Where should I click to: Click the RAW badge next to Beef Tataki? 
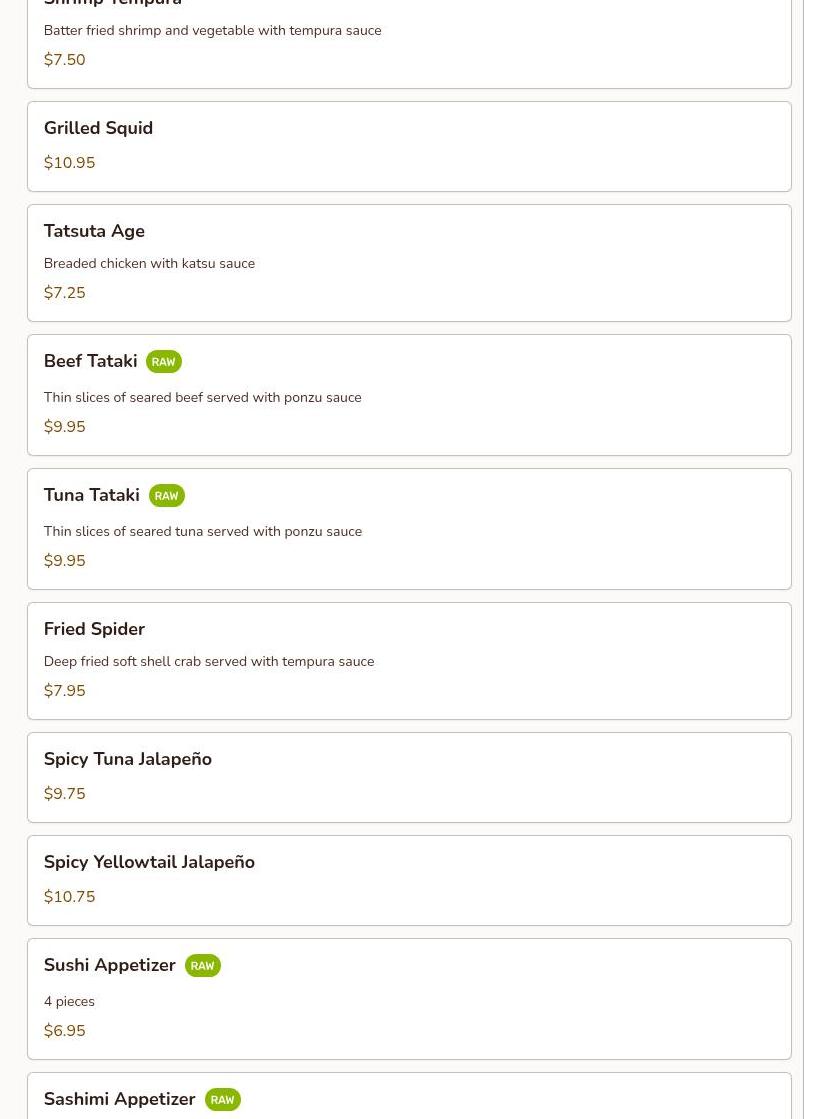[x=163, y=362]
